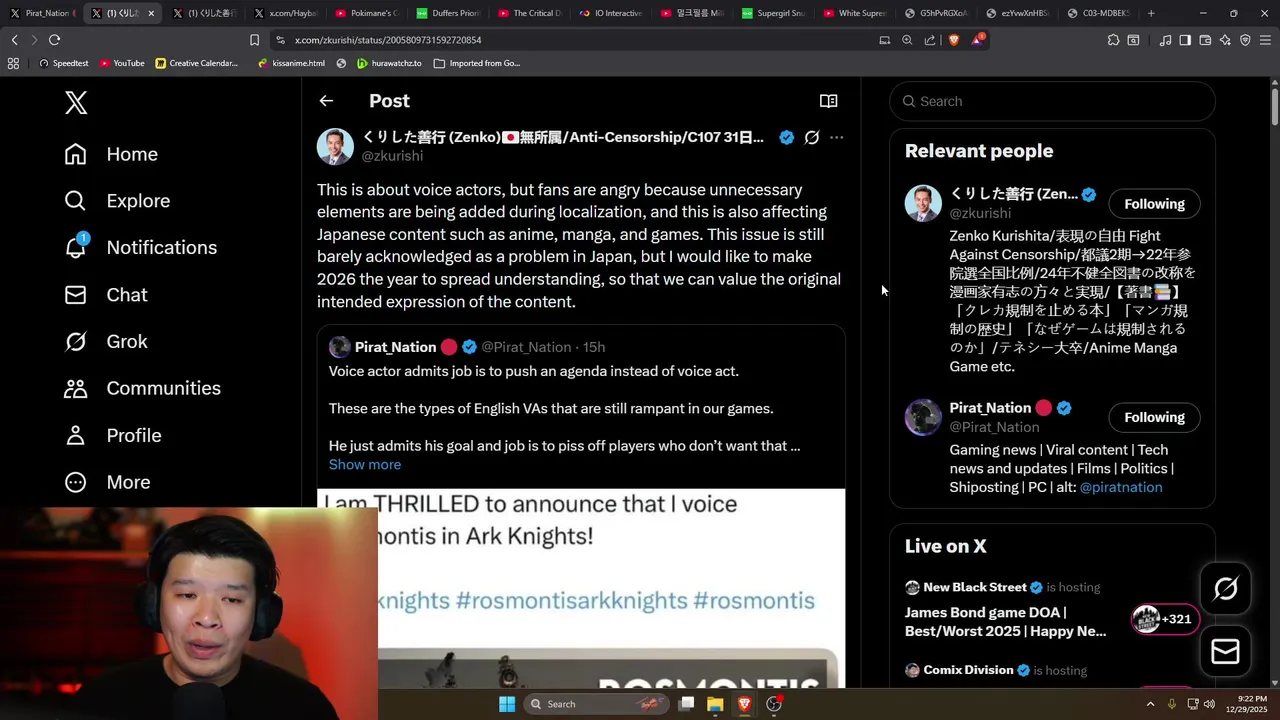This screenshot has height=720, width=1280.
Task: Open Explore in the sidebar
Action: tap(117, 201)
